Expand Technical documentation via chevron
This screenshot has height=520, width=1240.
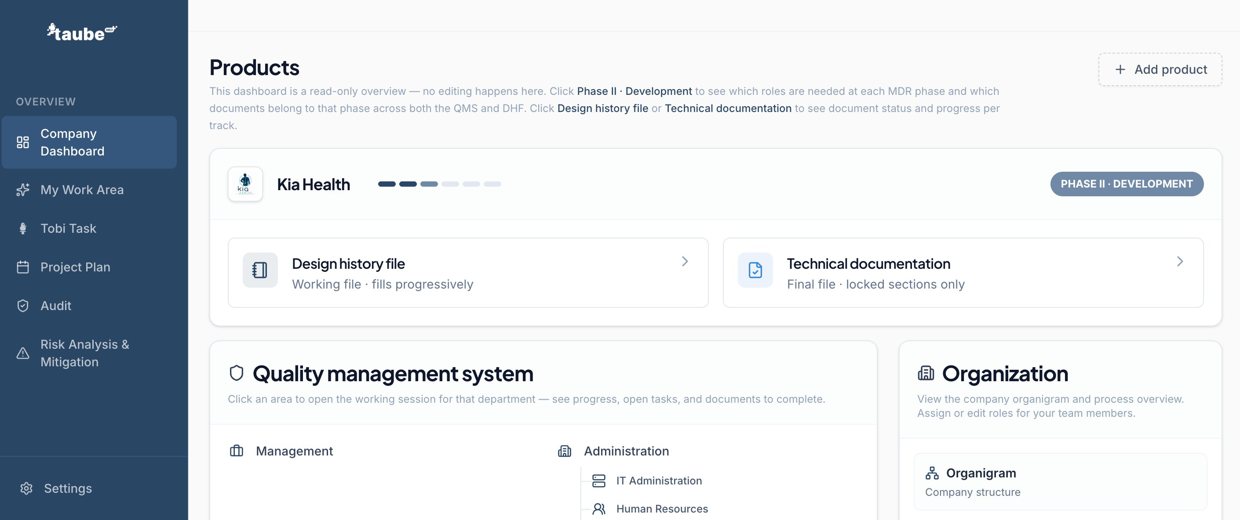pyautogui.click(x=1180, y=261)
